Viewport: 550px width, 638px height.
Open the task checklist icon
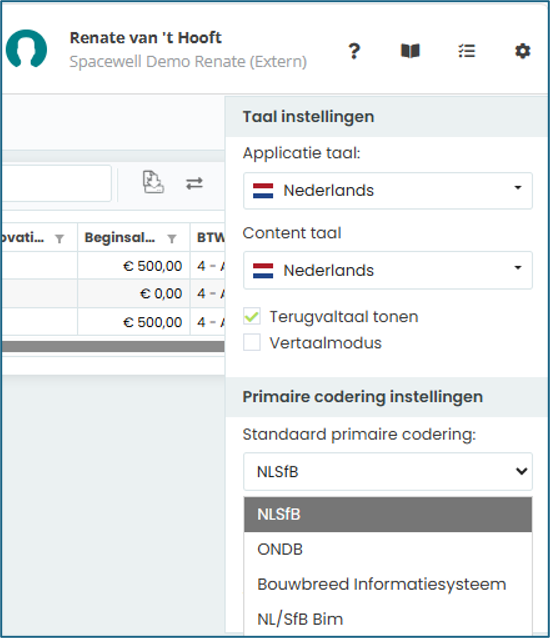(466, 51)
